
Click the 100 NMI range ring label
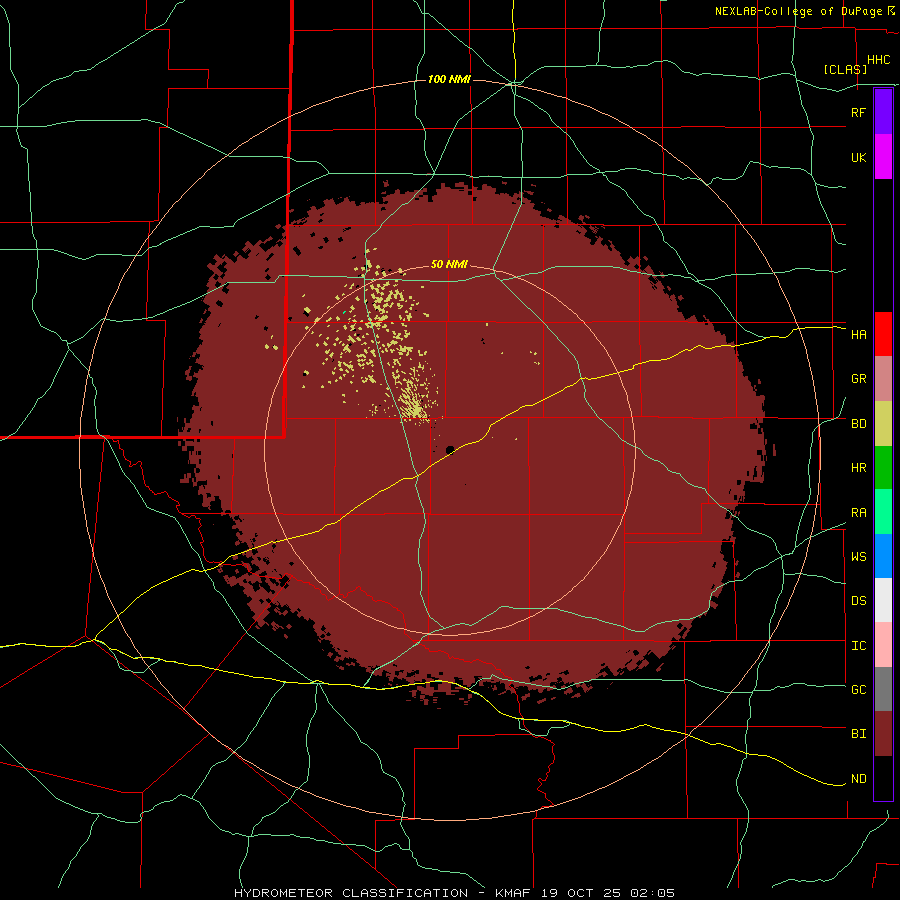pyautogui.click(x=449, y=79)
